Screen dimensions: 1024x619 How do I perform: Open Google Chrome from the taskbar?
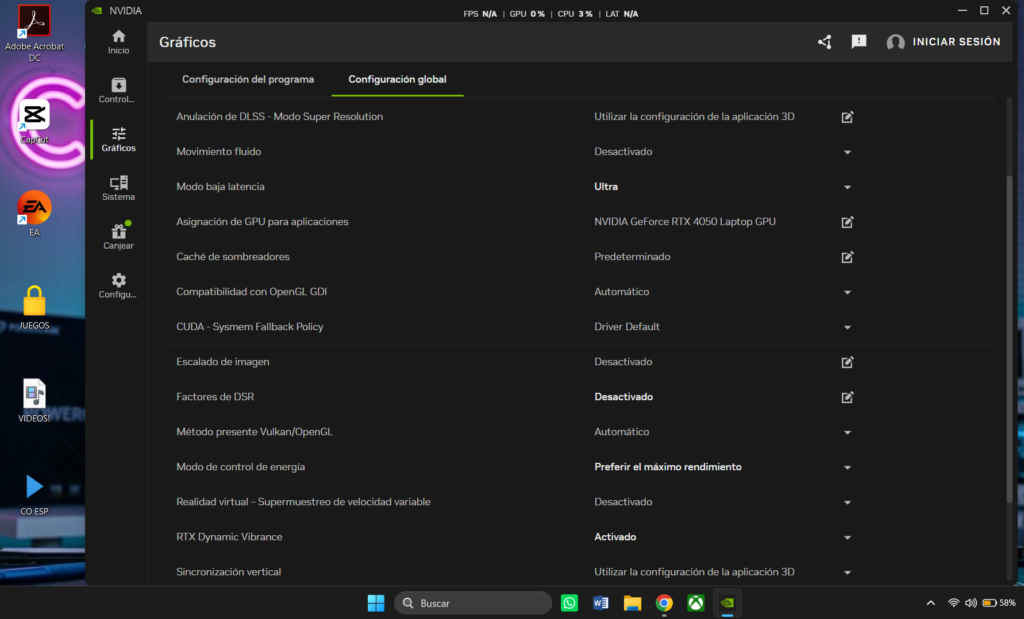[x=664, y=603]
